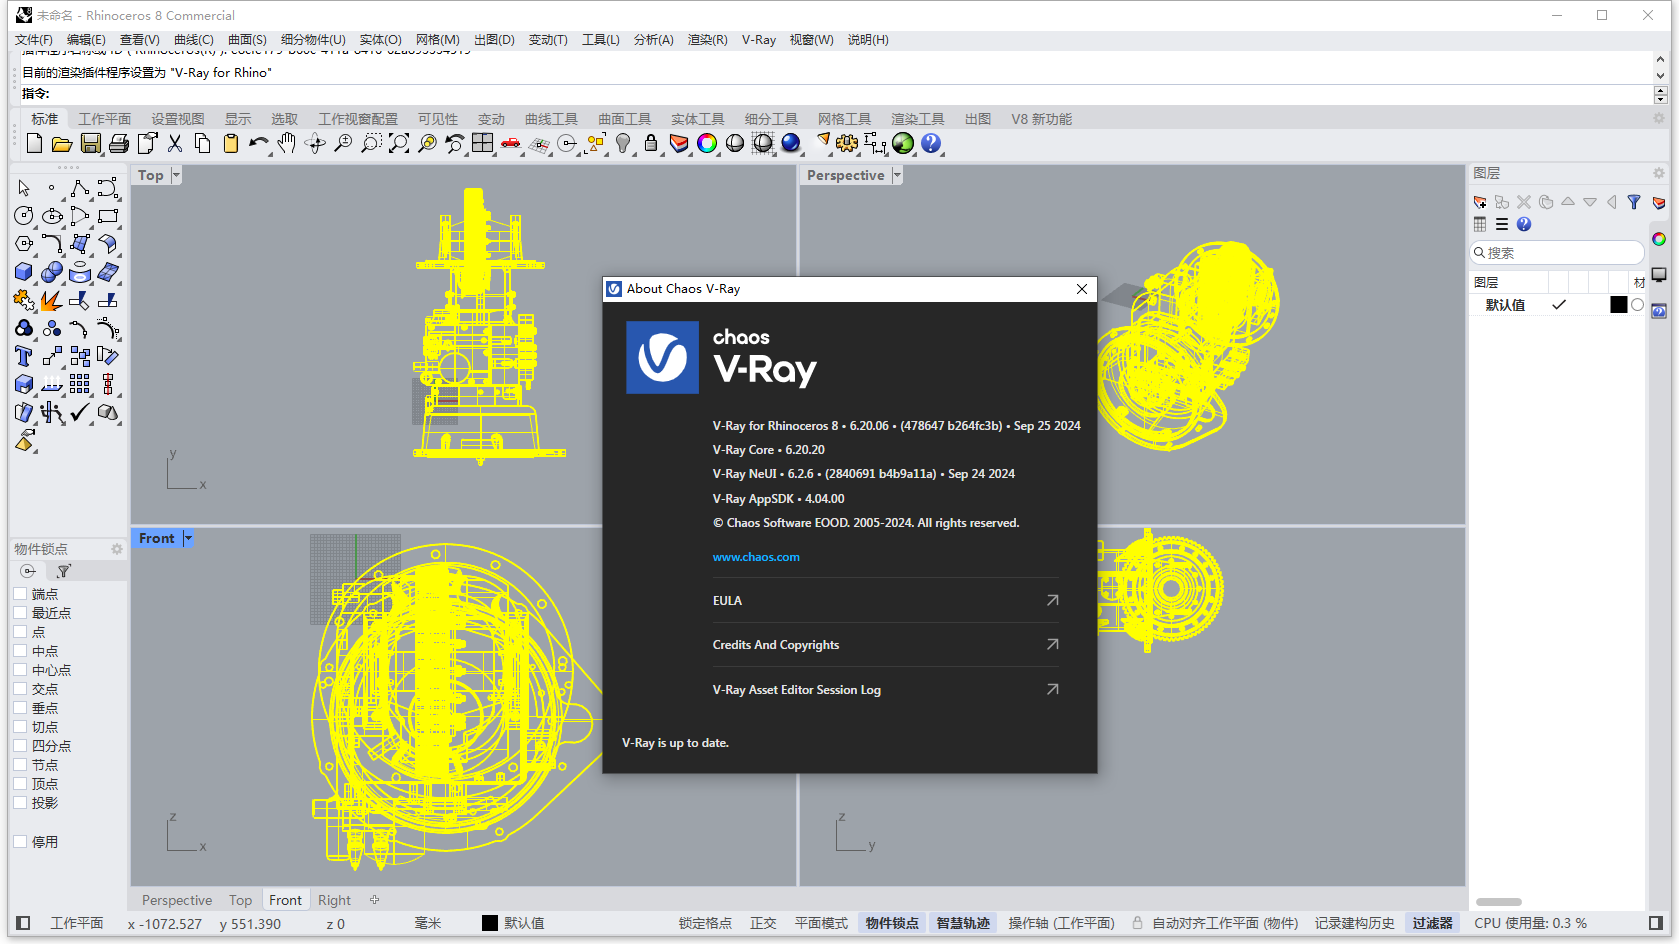Open the color wheel material icon
Viewport: 1679px width, 944px height.
(x=707, y=143)
